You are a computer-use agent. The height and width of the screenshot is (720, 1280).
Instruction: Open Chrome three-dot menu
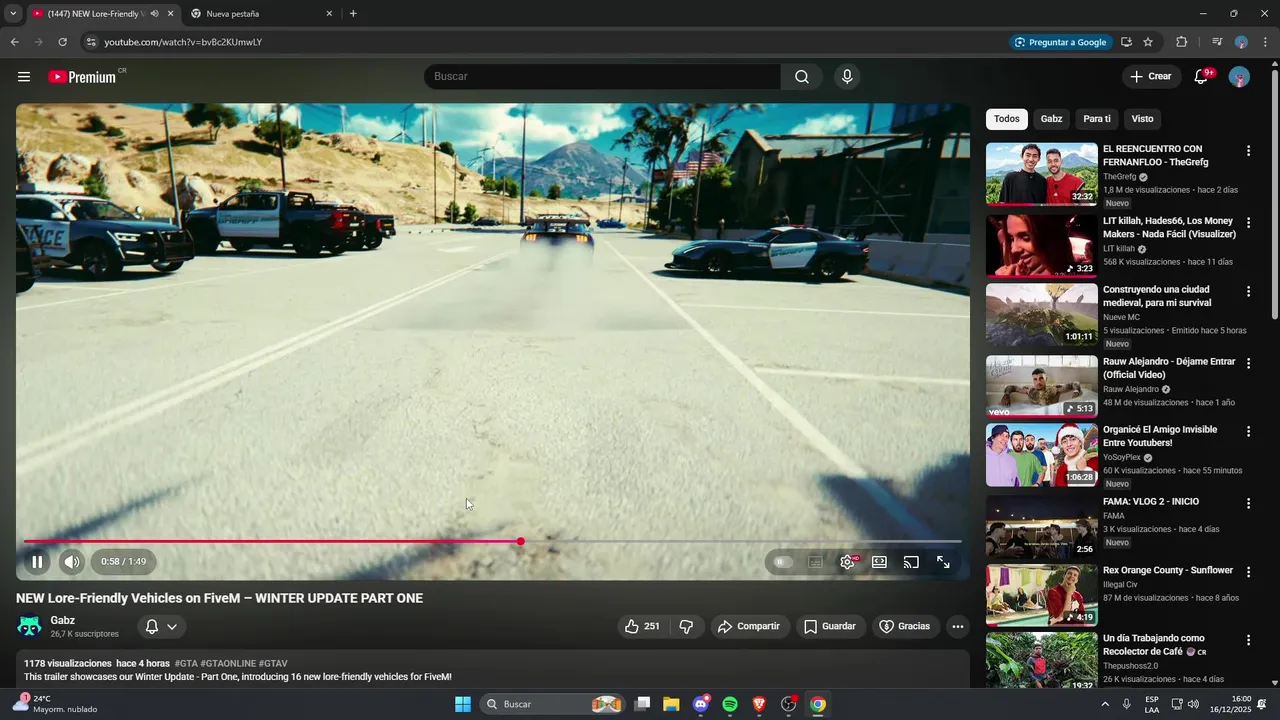pyautogui.click(x=1266, y=42)
